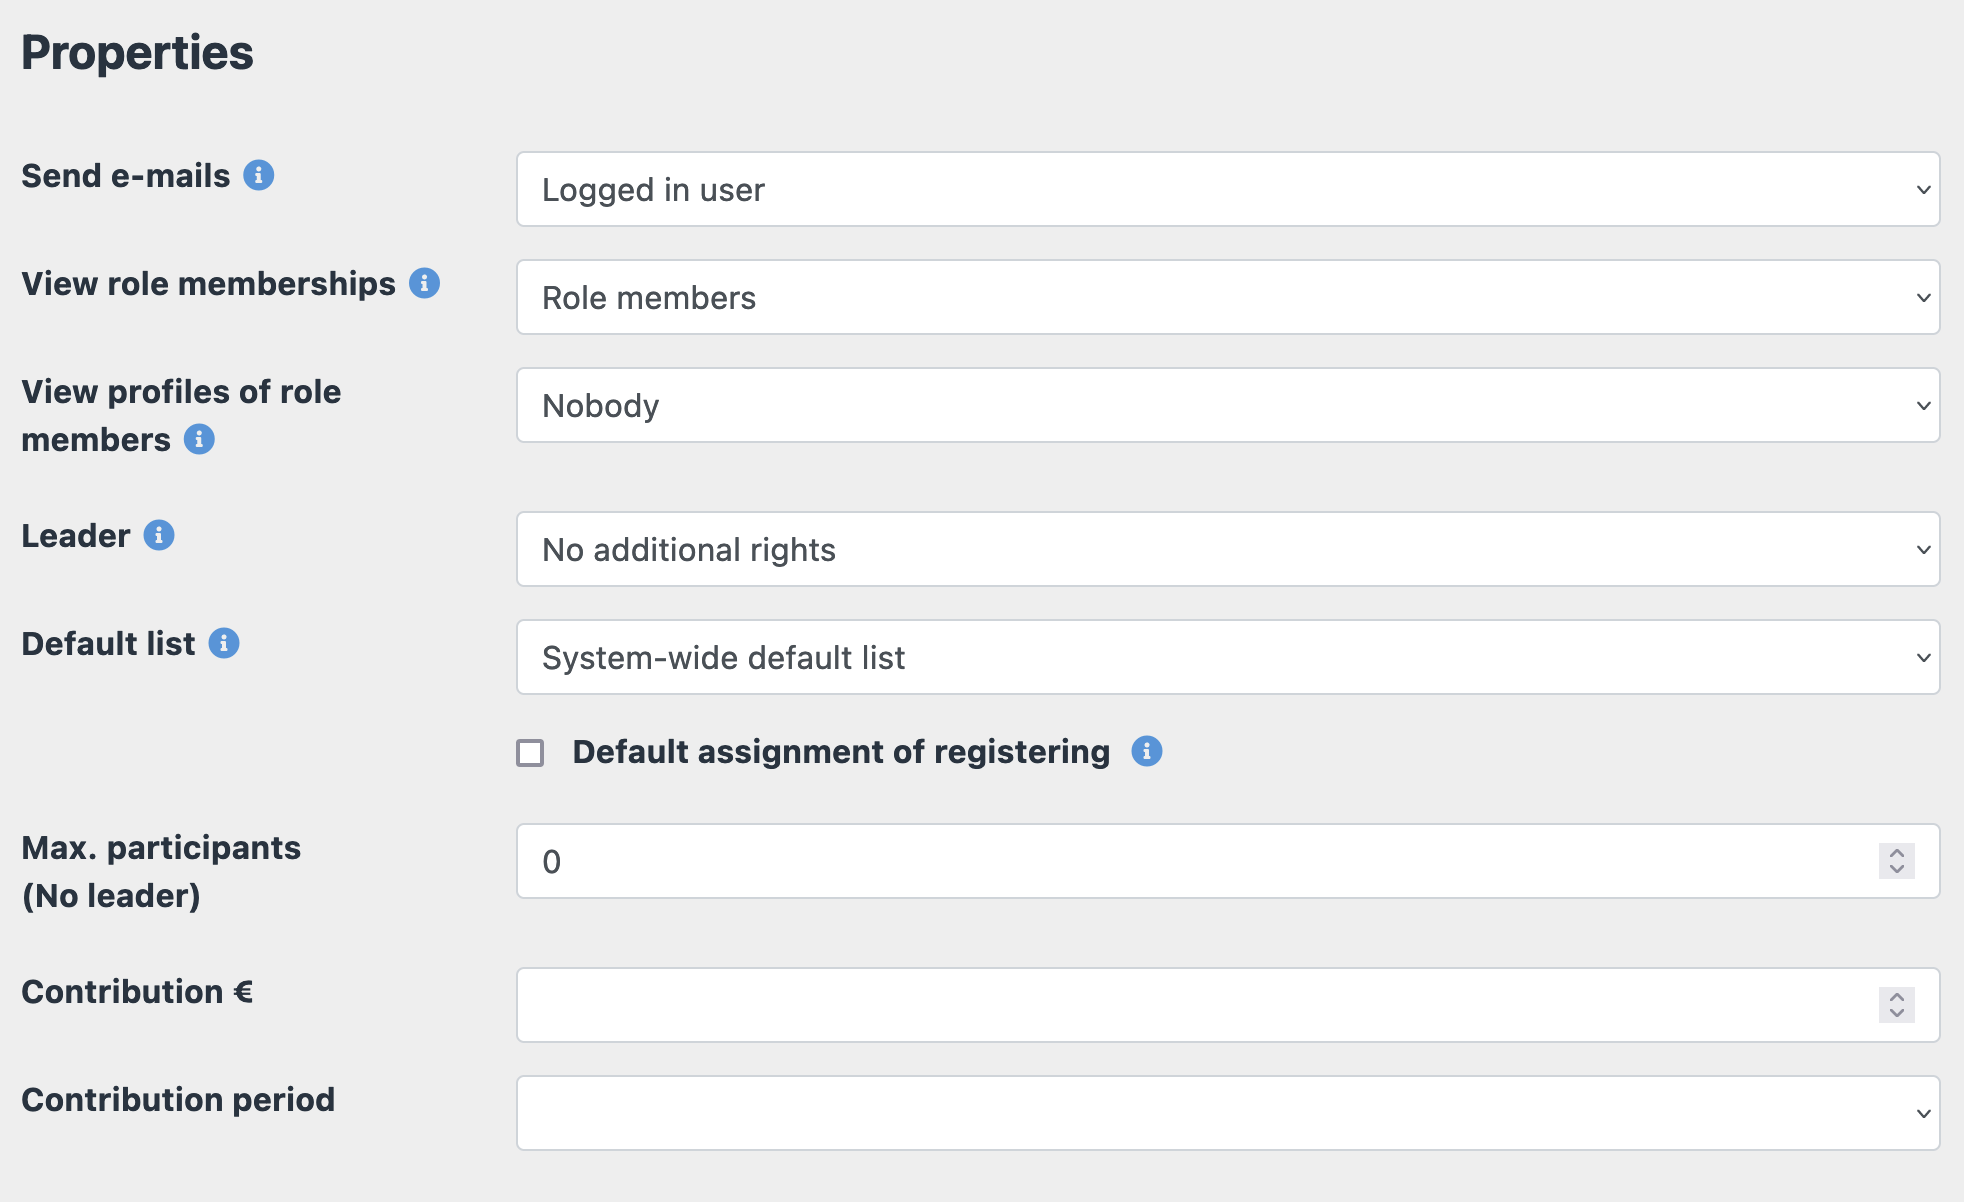The width and height of the screenshot is (1964, 1202).
Task: Decrease Contribution amount with the down arrow
Action: coord(1897,1013)
